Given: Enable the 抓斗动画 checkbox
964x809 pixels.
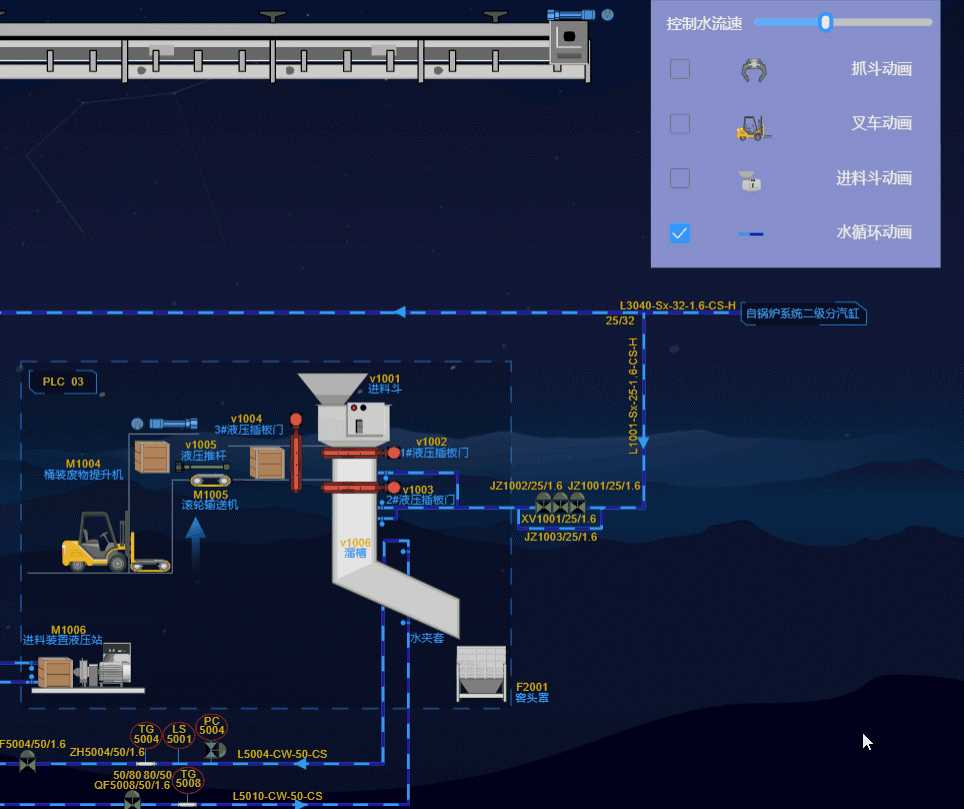Looking at the screenshot, I should click(679, 69).
